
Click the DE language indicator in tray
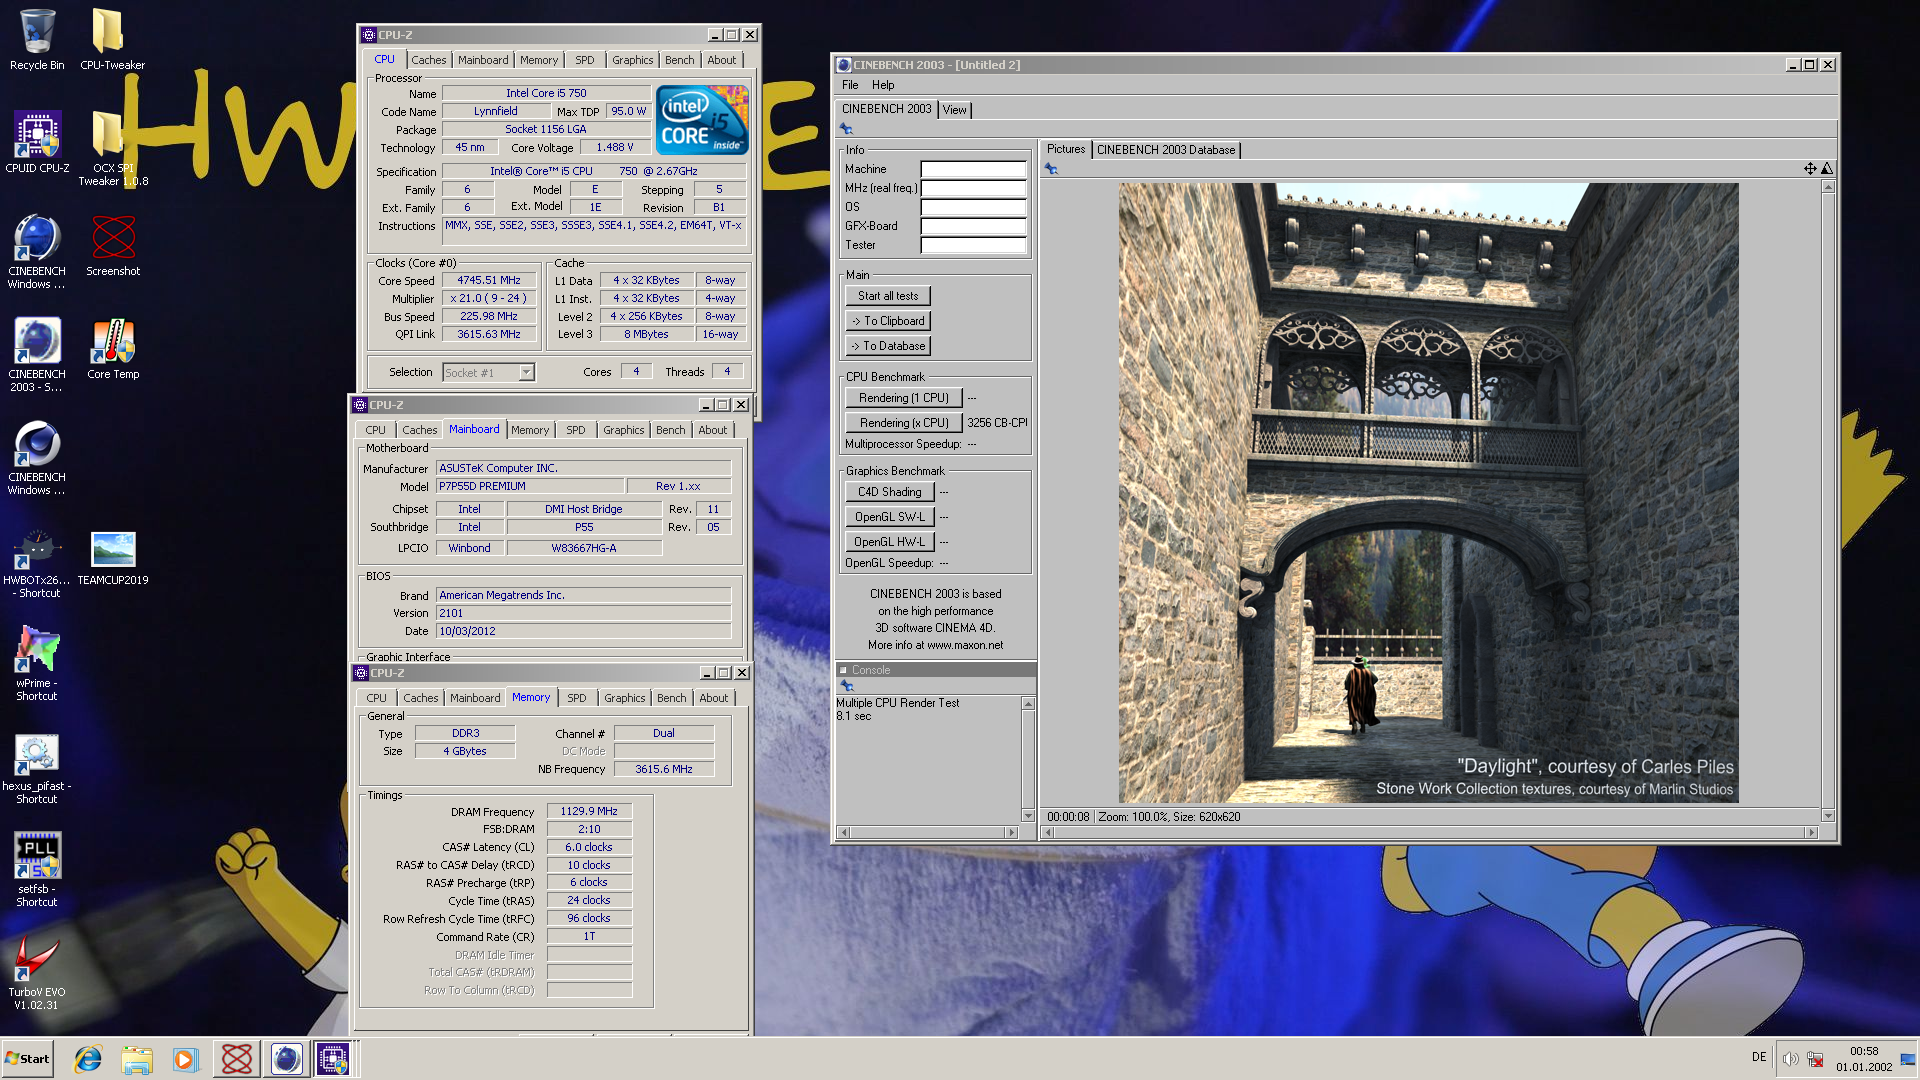point(1758,1057)
